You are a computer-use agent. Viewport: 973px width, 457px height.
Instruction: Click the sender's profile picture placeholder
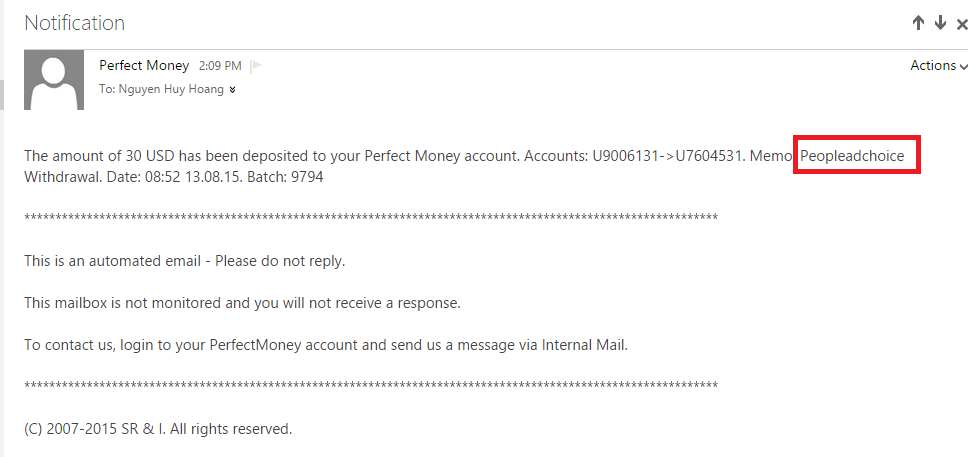click(x=53, y=80)
